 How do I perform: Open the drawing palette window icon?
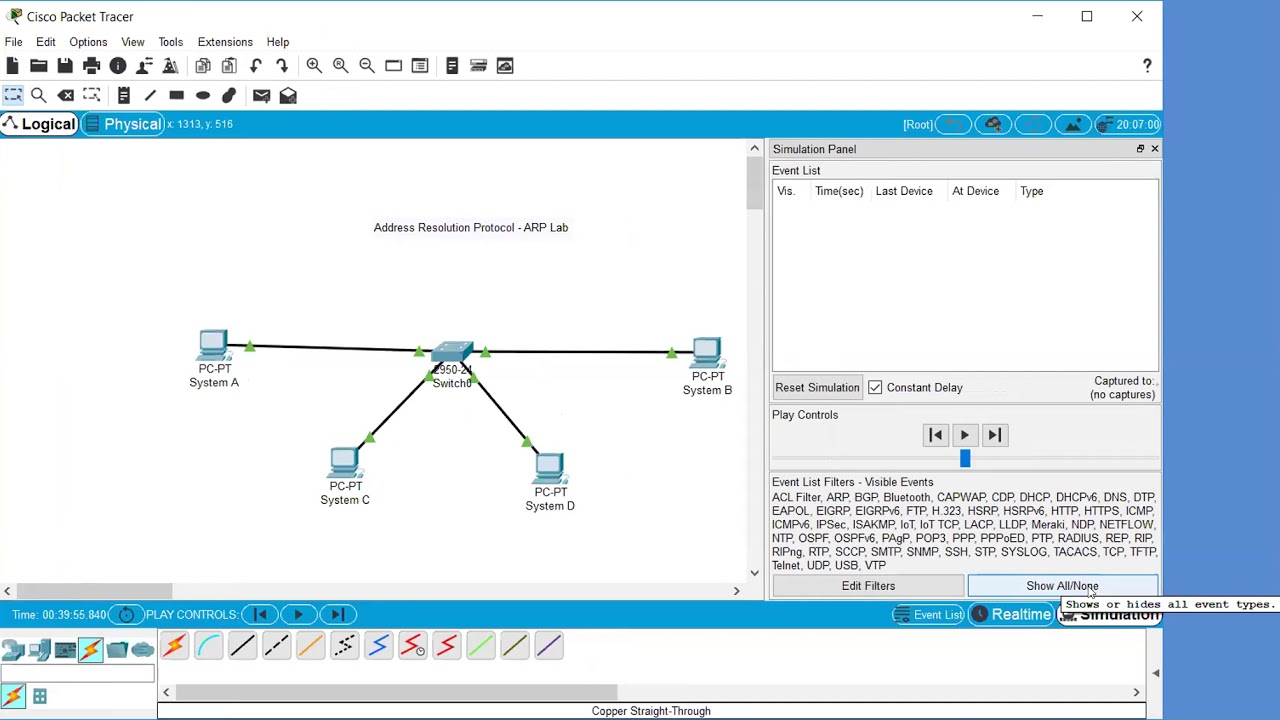tap(393, 66)
